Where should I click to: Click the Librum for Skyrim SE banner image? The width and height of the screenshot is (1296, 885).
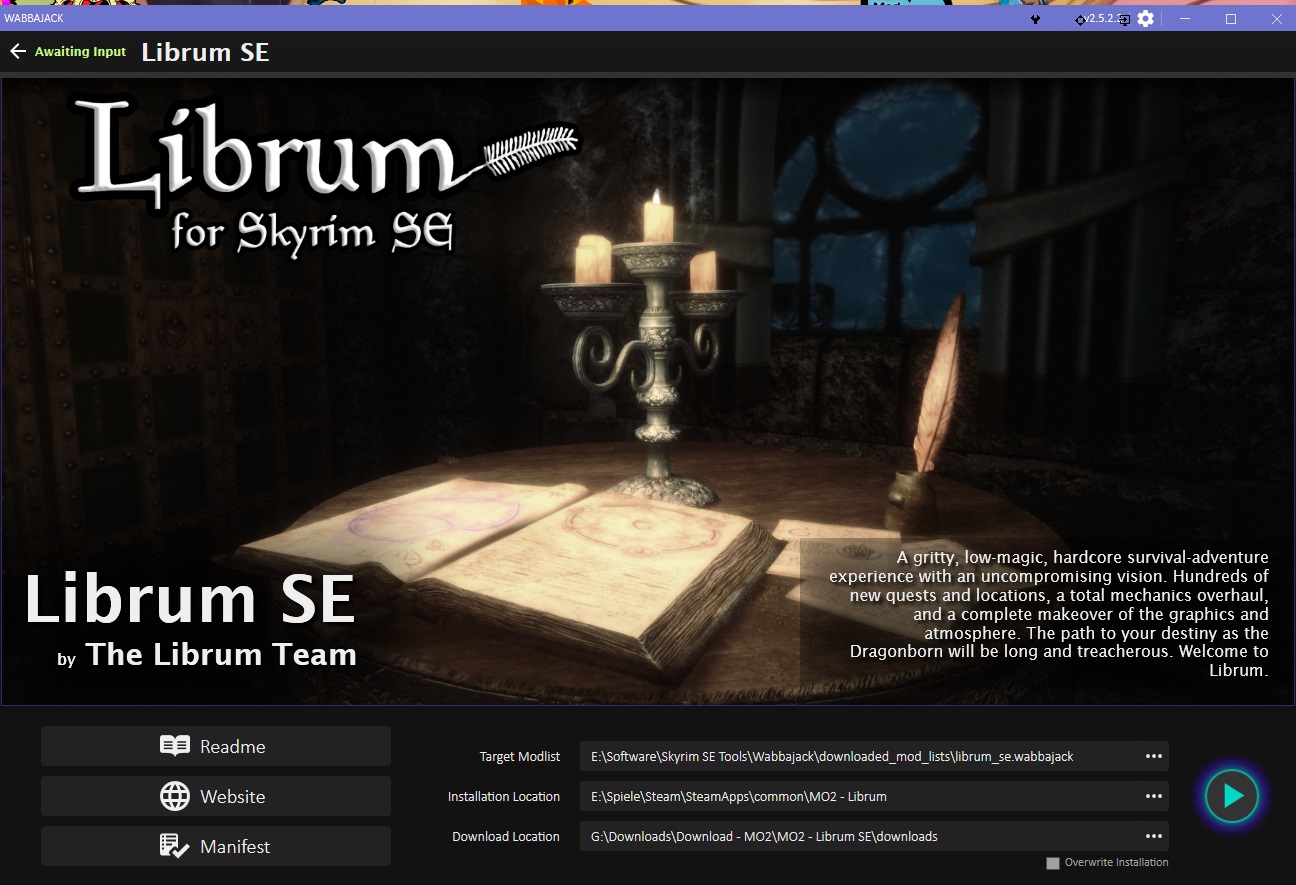point(648,390)
